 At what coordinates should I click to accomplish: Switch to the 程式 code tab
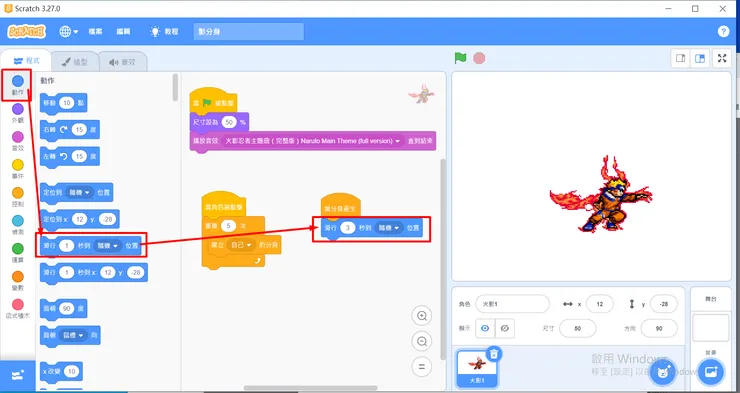26,61
